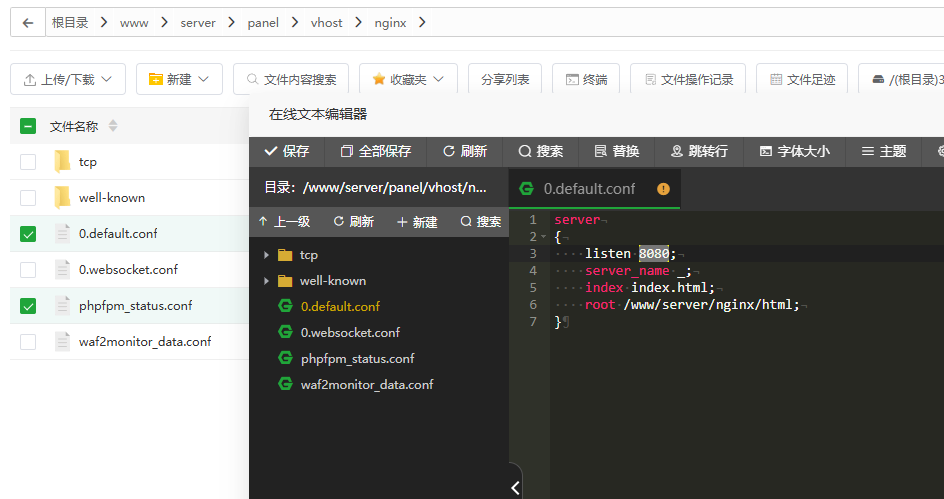Screen dimensions: 944x499
Task: Expand the chevron after nginx in the path
Action: 422,23
